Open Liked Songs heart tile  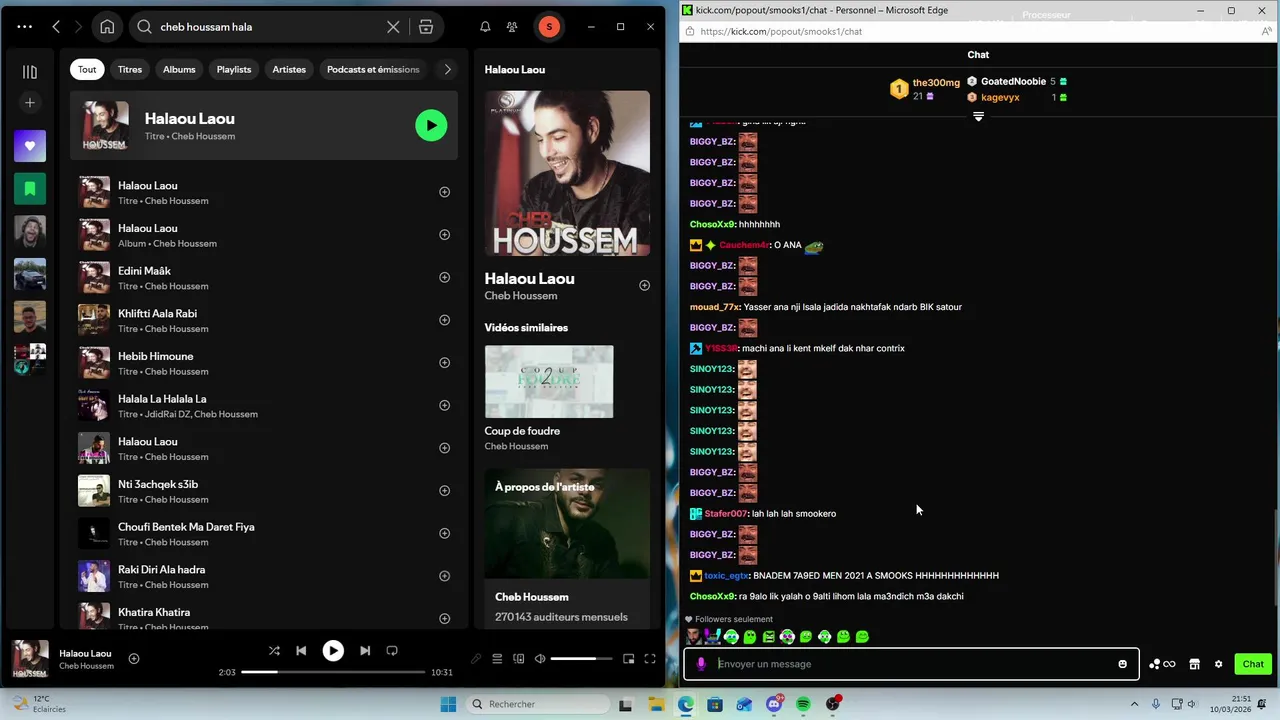click(x=30, y=146)
